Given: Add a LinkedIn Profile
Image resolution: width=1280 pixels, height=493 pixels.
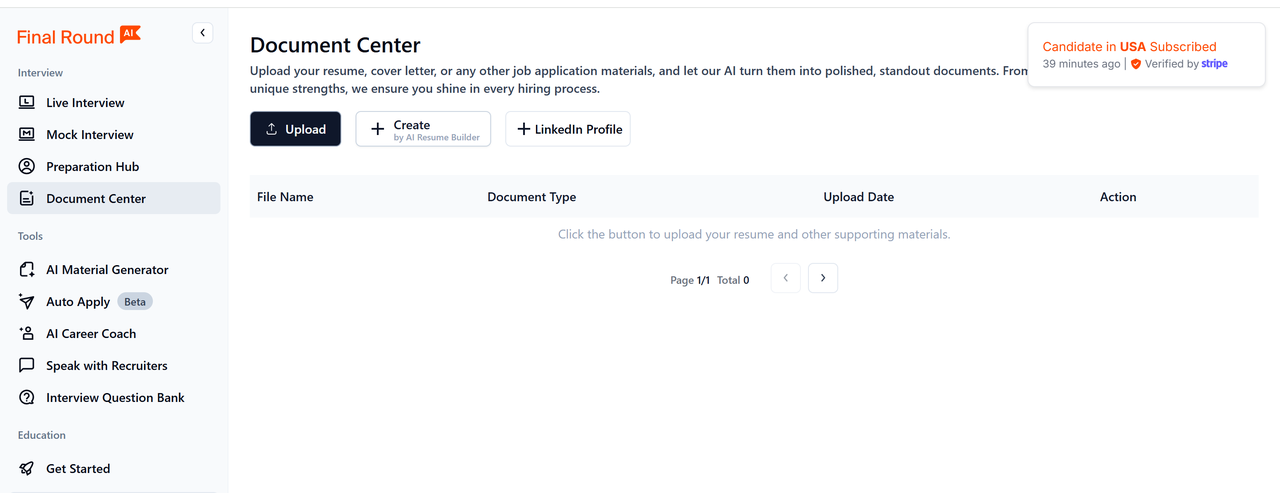Looking at the screenshot, I should [568, 129].
